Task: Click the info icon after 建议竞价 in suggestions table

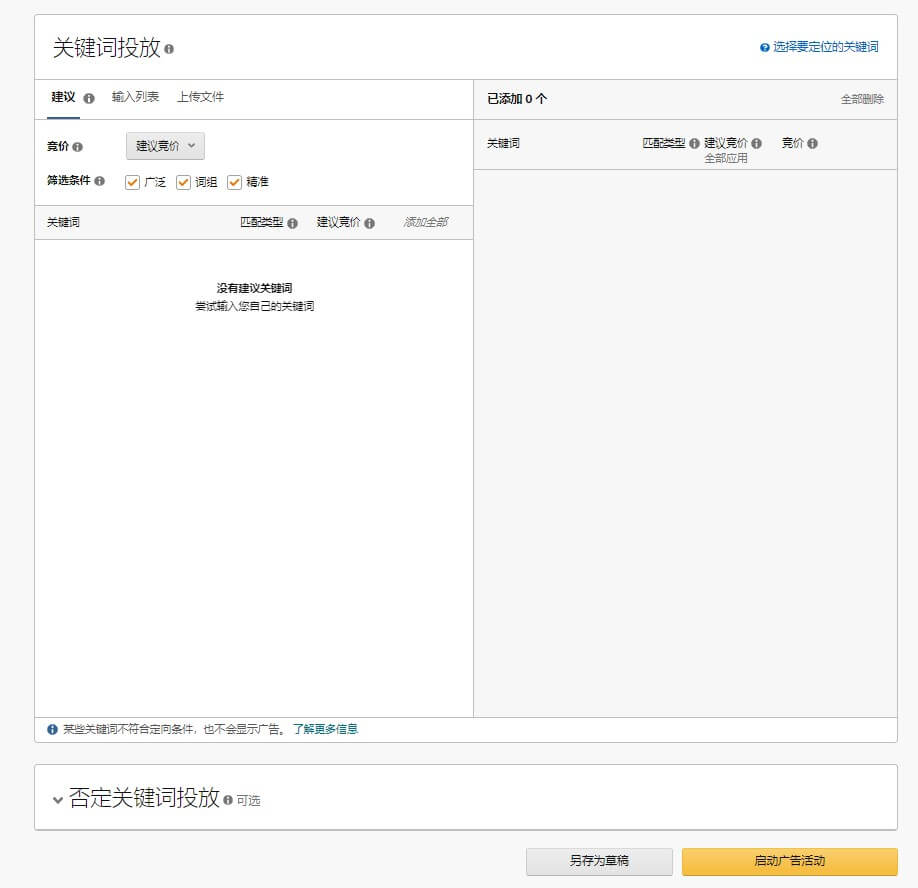Action: click(371, 222)
